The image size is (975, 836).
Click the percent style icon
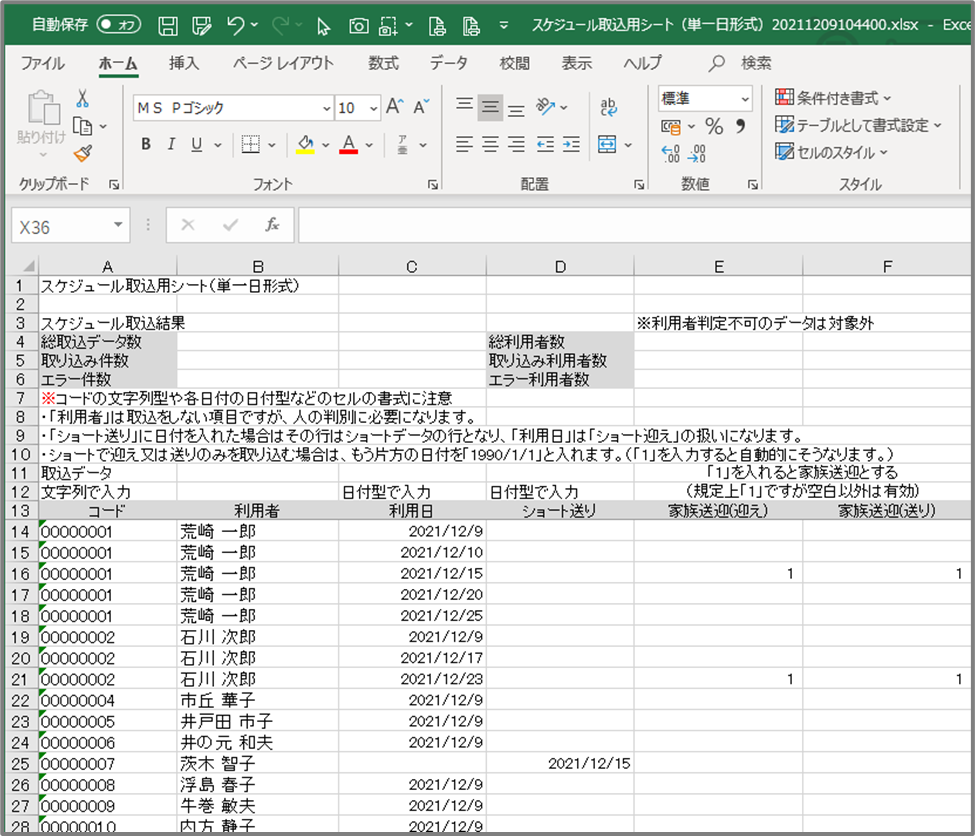pos(714,126)
